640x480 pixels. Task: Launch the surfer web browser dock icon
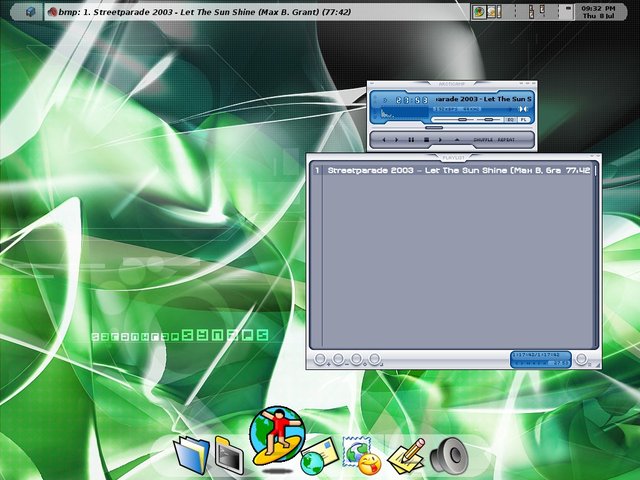coord(277,436)
